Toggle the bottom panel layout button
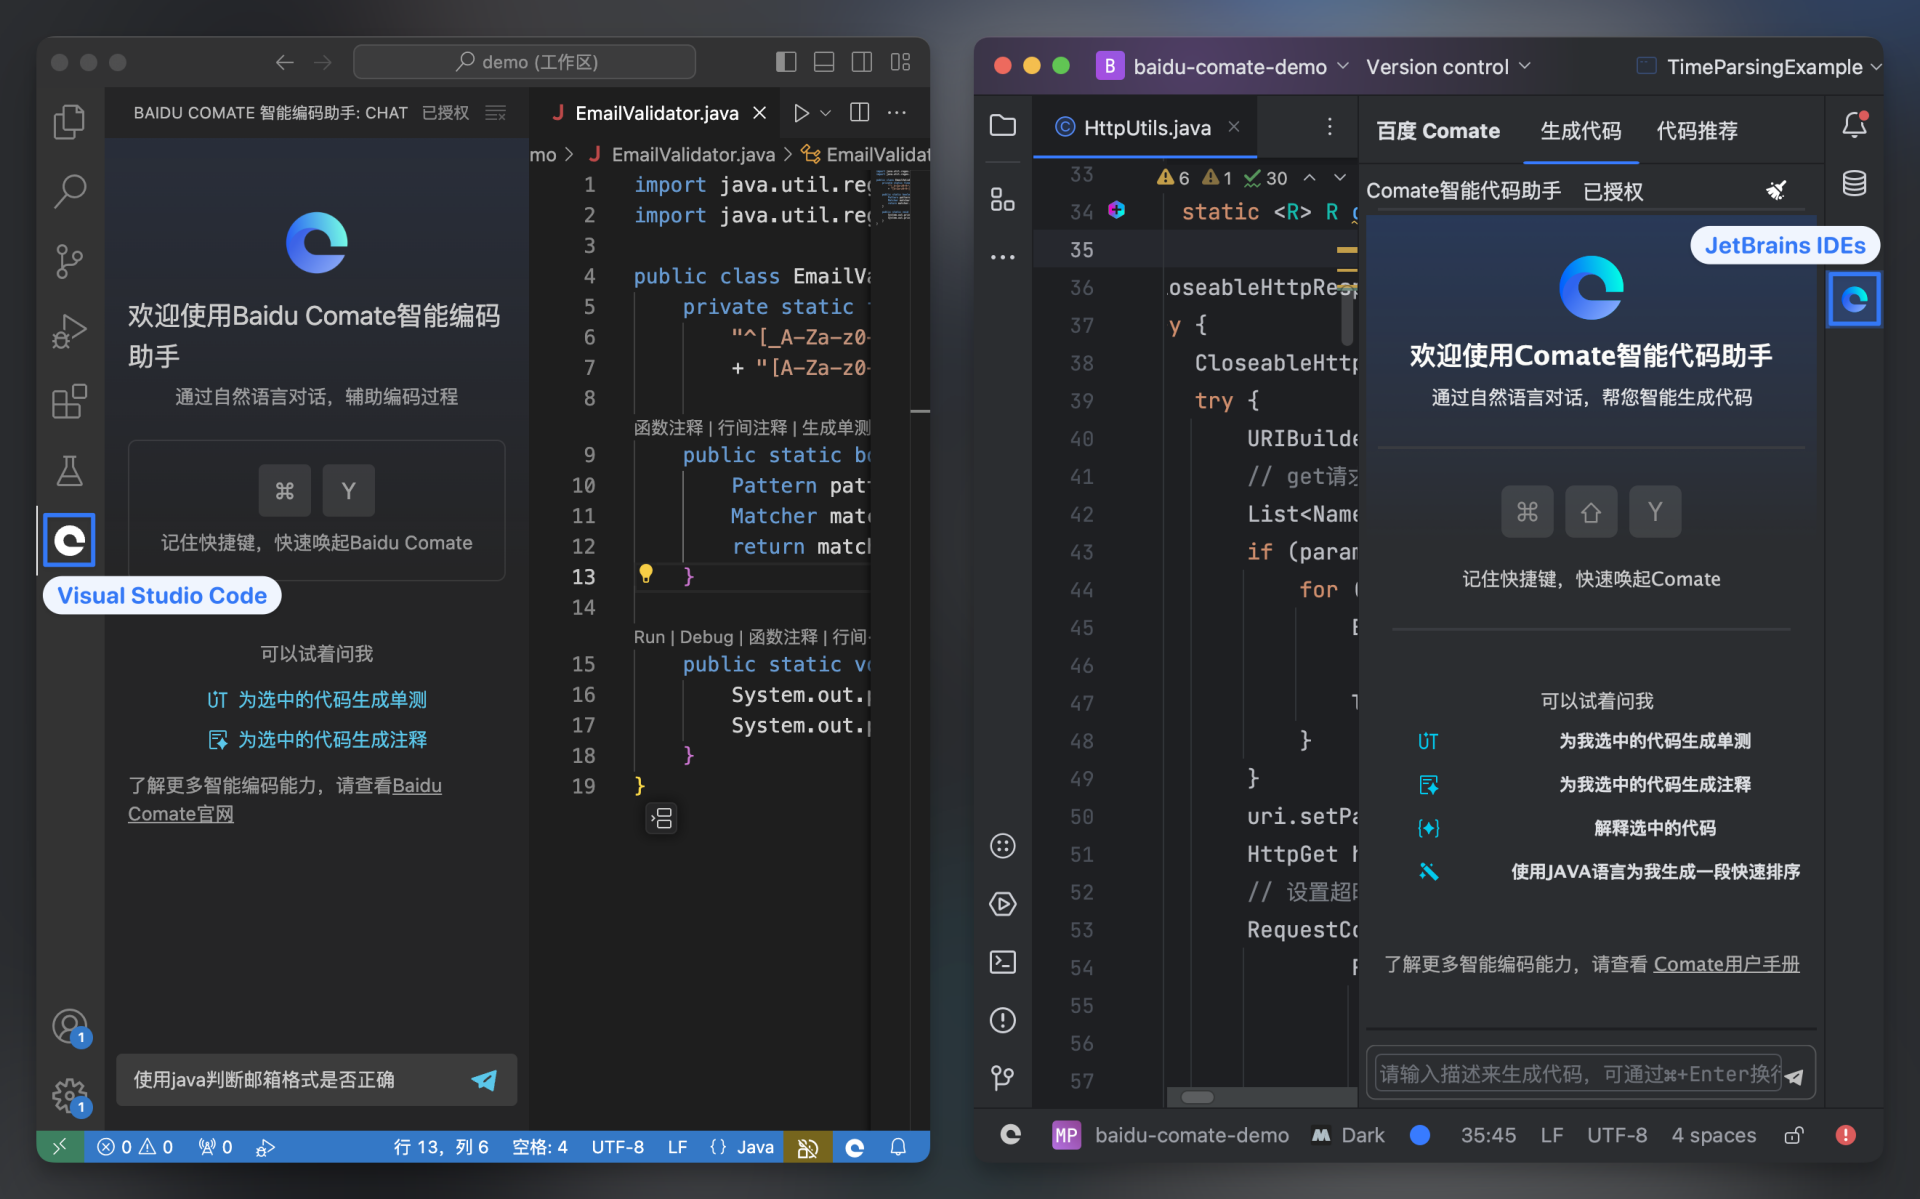1920x1199 pixels. tap(824, 62)
